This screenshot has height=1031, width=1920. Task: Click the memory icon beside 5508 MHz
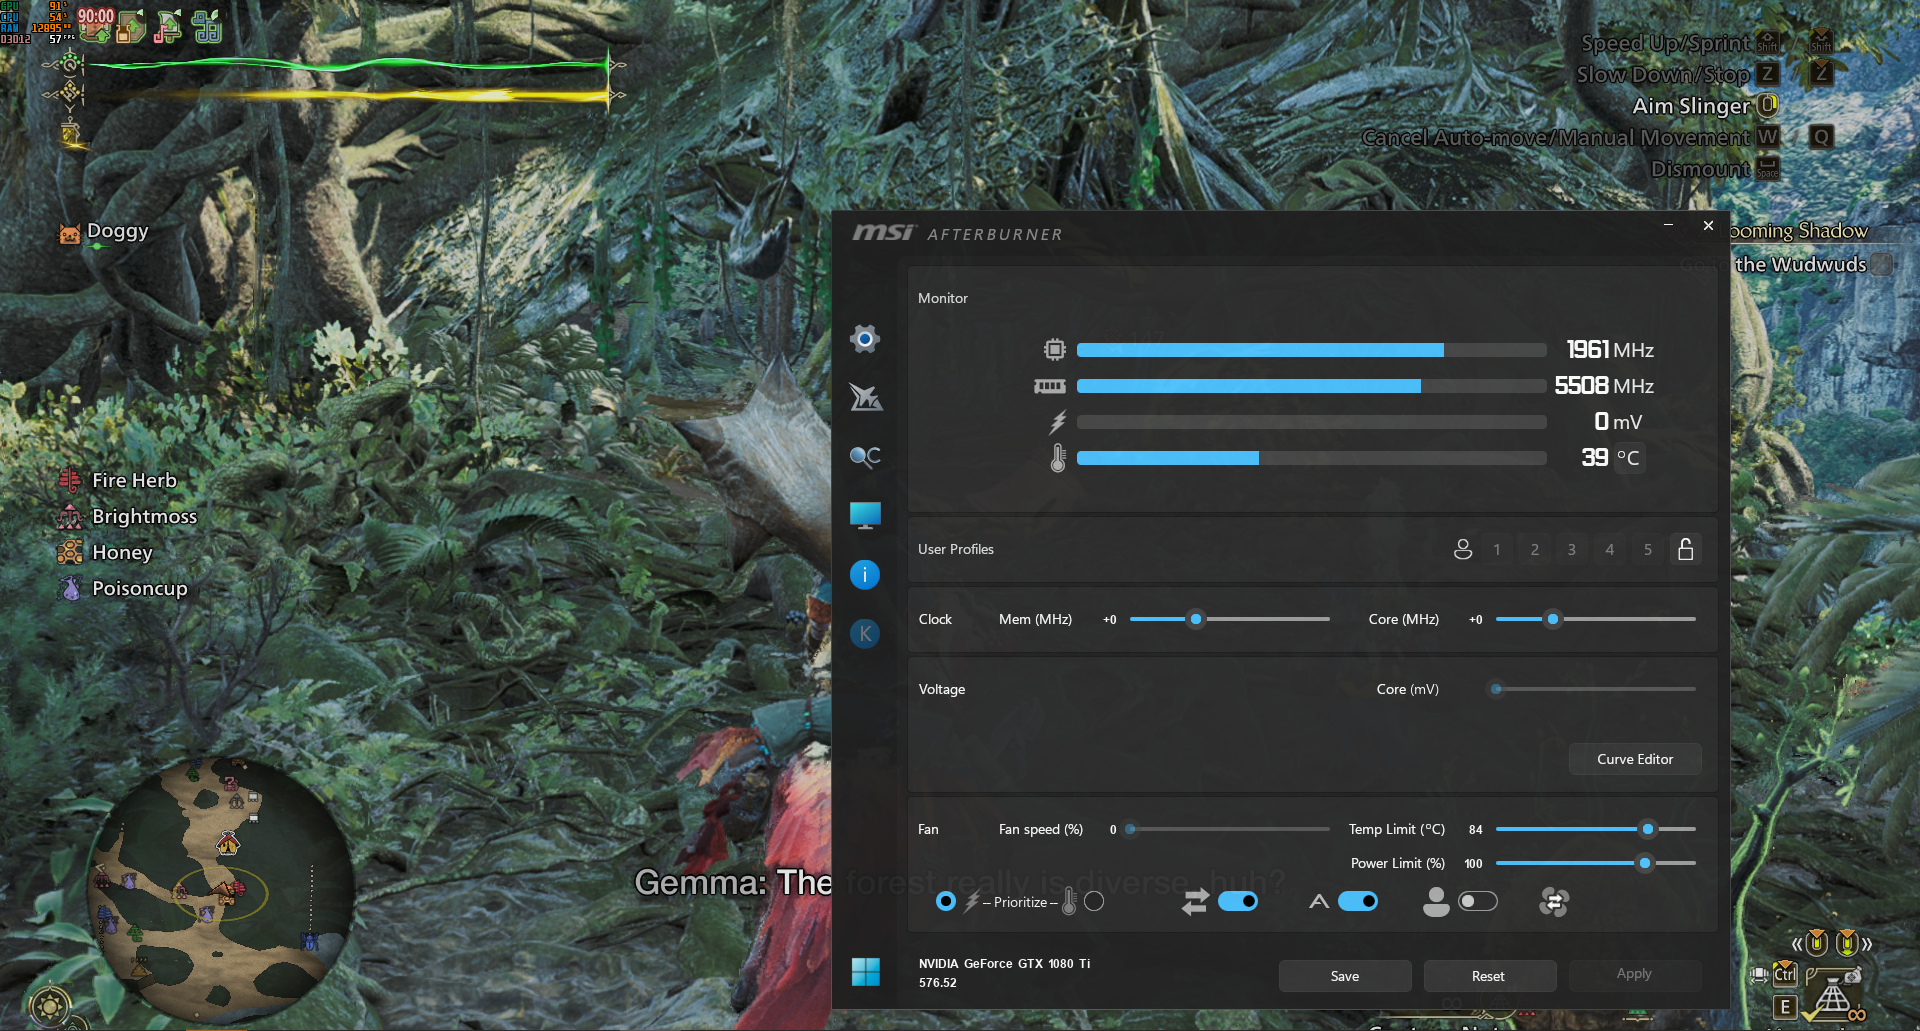coord(1050,386)
